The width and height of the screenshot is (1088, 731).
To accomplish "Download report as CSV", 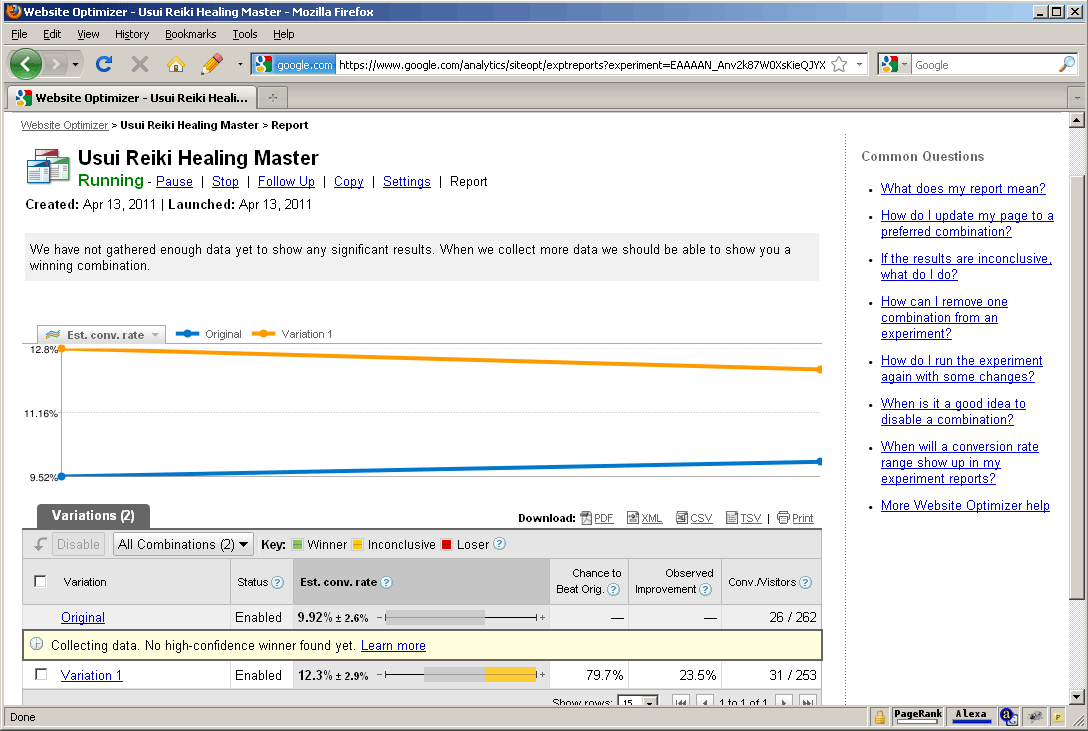I will pyautogui.click(x=694, y=518).
